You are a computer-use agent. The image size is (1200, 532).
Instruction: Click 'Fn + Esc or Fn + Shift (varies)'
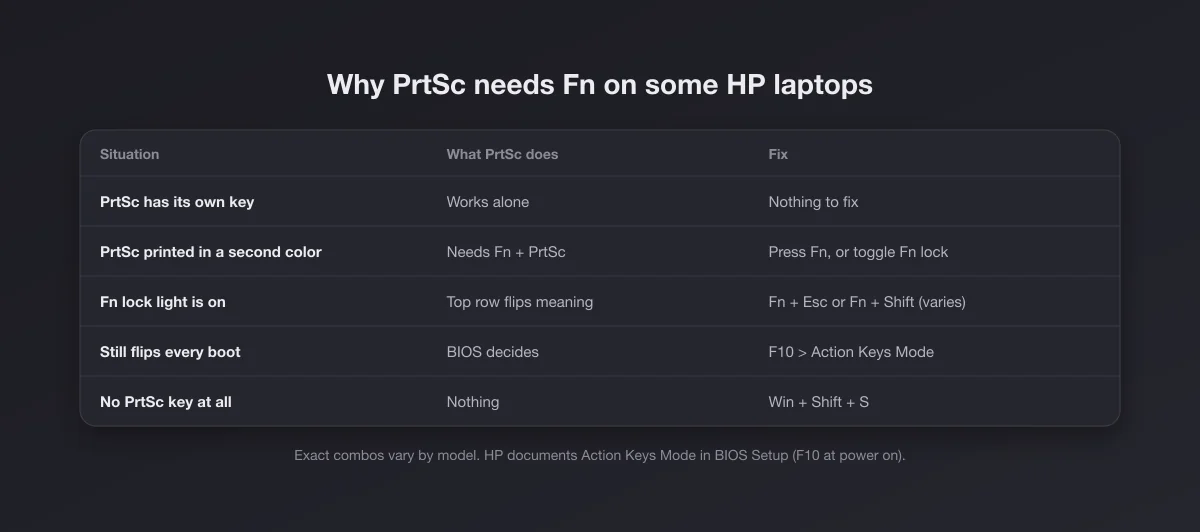867,302
